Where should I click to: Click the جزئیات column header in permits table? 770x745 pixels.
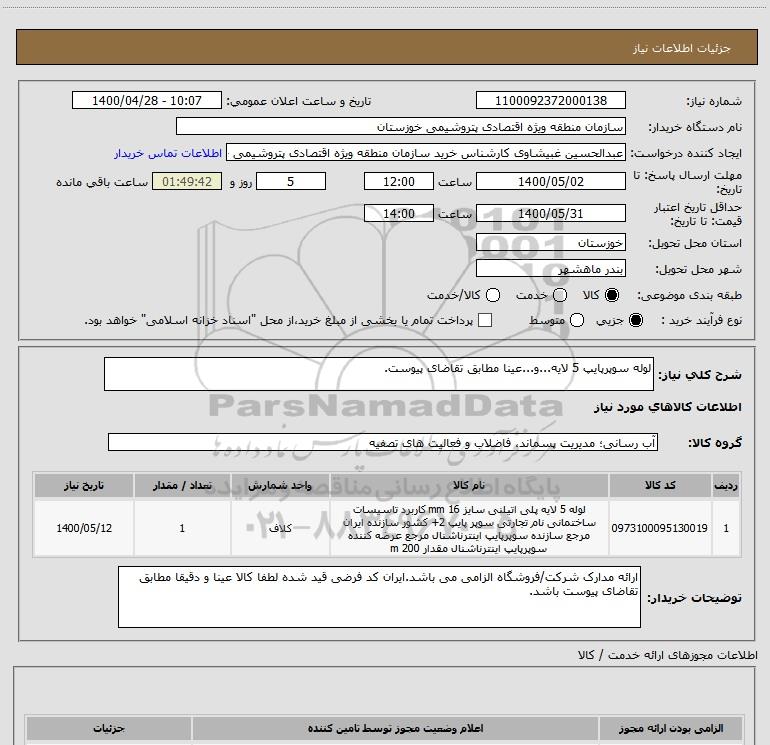pos(109,728)
